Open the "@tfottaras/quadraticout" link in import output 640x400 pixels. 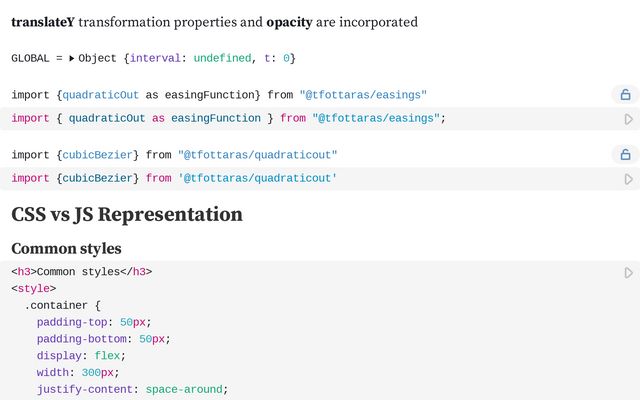pyautogui.click(x=257, y=155)
